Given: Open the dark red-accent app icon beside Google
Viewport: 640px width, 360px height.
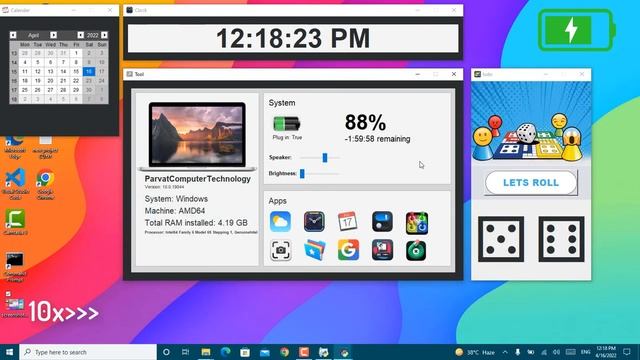Looking at the screenshot, I should pos(382,250).
